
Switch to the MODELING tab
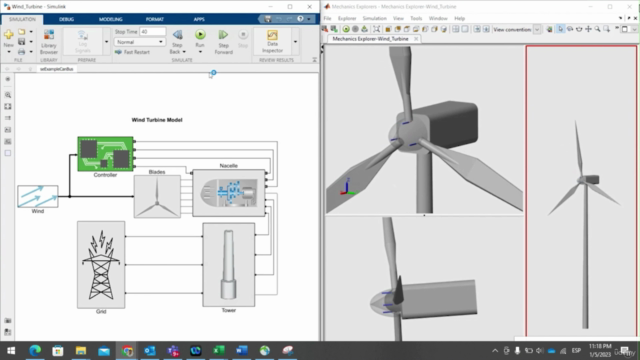(111, 19)
